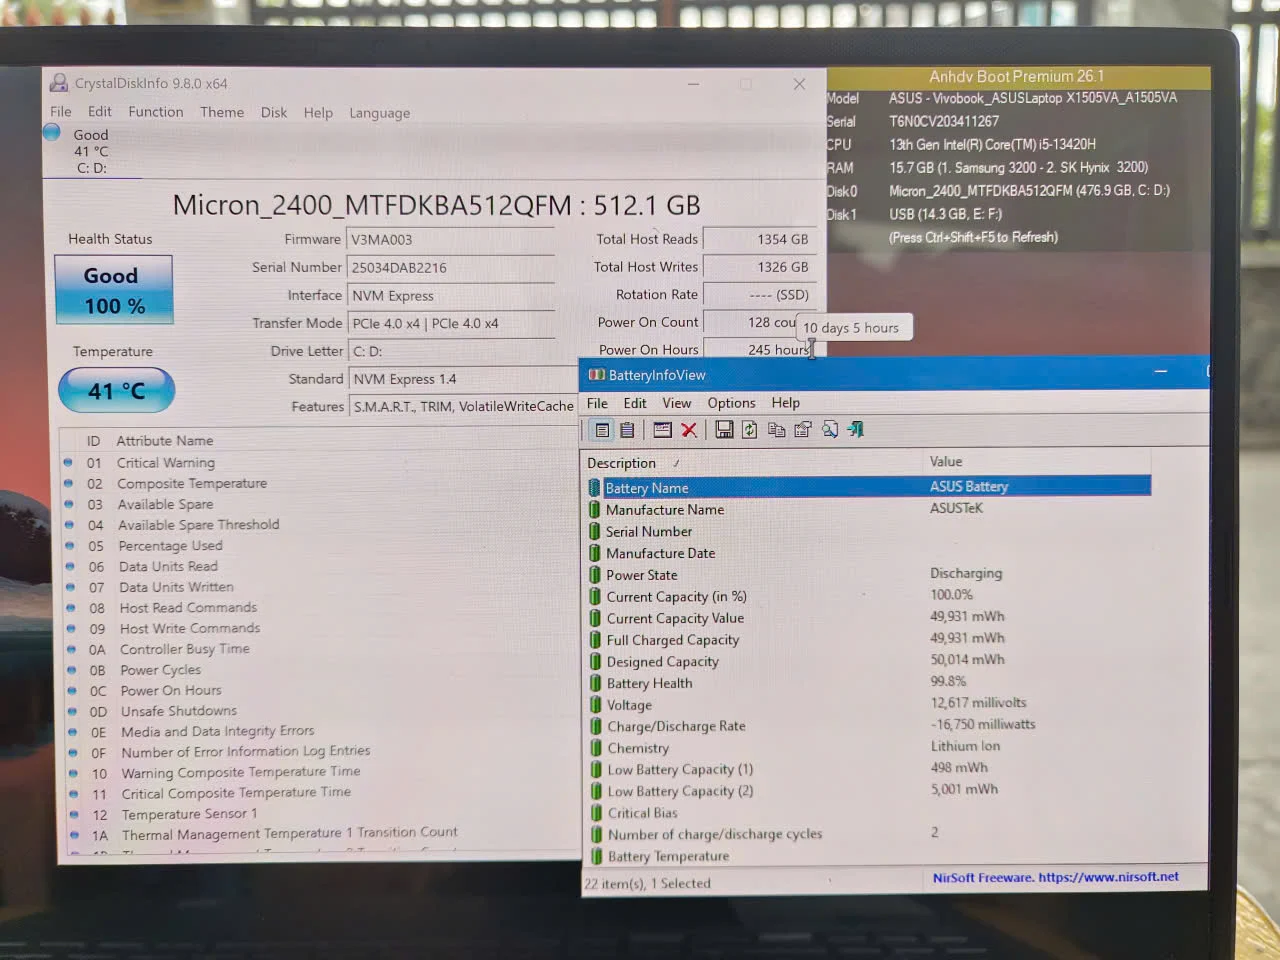This screenshot has height=960, width=1280.
Task: Open File menu in CrystalDiskInfo
Action: 61,112
